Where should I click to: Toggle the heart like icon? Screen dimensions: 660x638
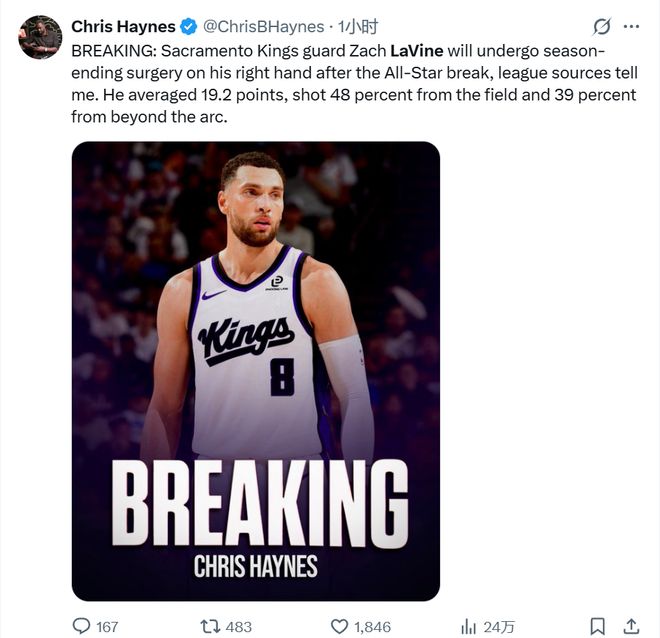click(339, 626)
